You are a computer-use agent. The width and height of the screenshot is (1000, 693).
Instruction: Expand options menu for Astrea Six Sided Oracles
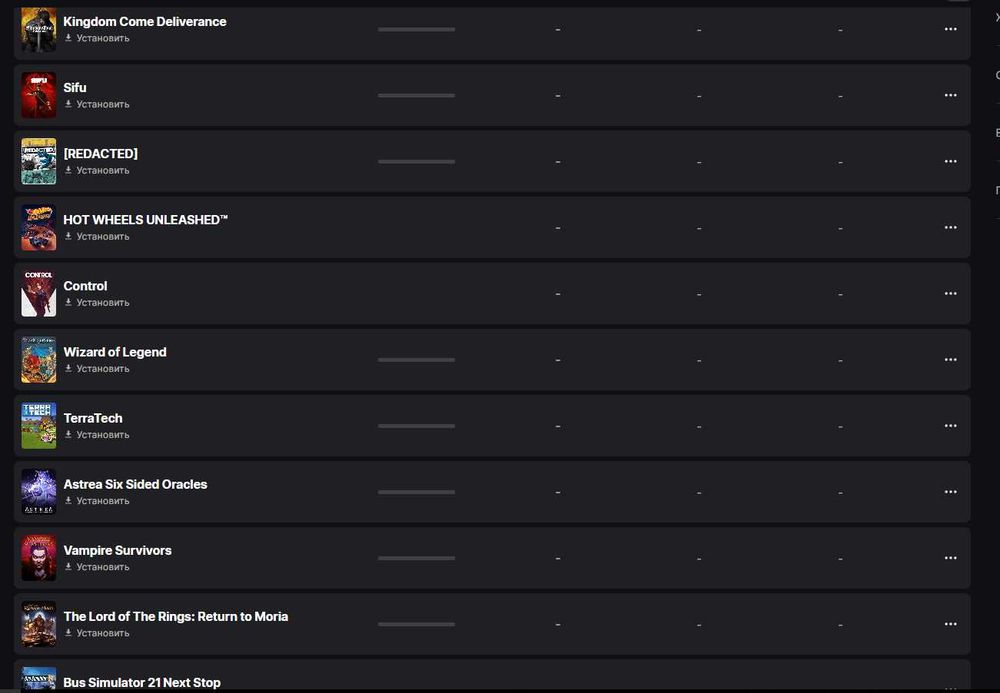950,491
